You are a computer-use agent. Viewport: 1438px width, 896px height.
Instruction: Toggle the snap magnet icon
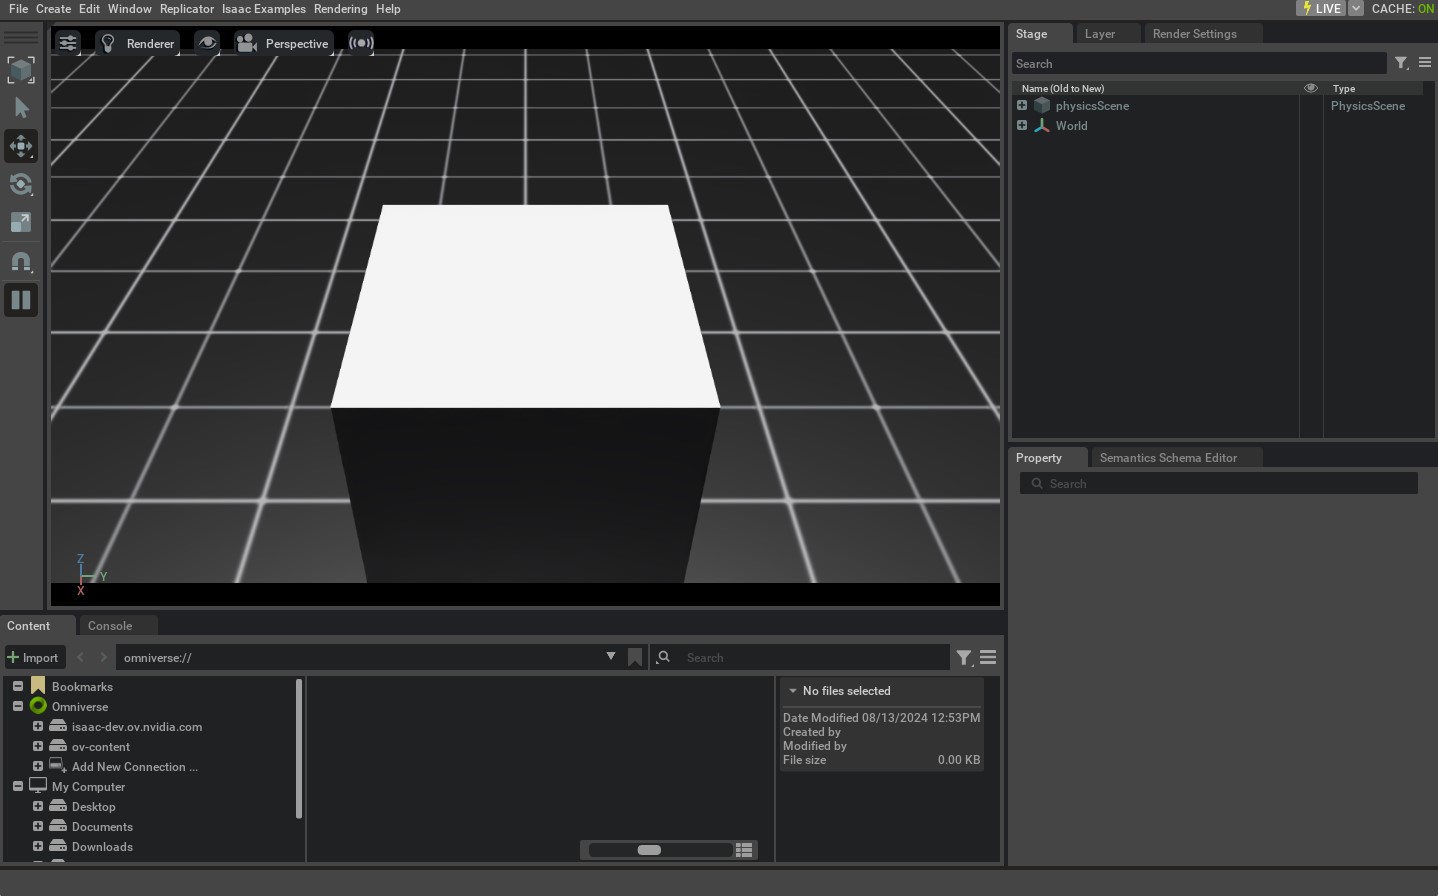pyautogui.click(x=21, y=262)
